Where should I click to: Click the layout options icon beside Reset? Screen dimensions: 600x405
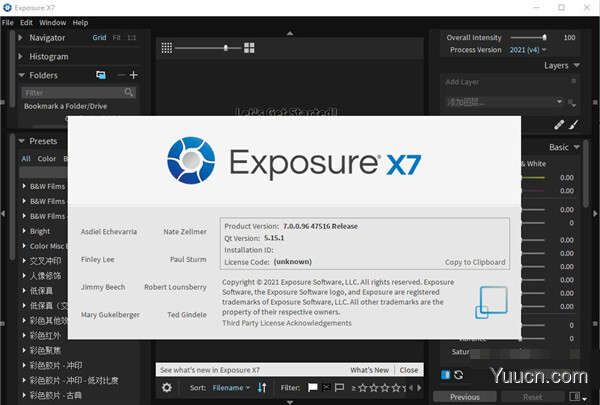(x=578, y=397)
